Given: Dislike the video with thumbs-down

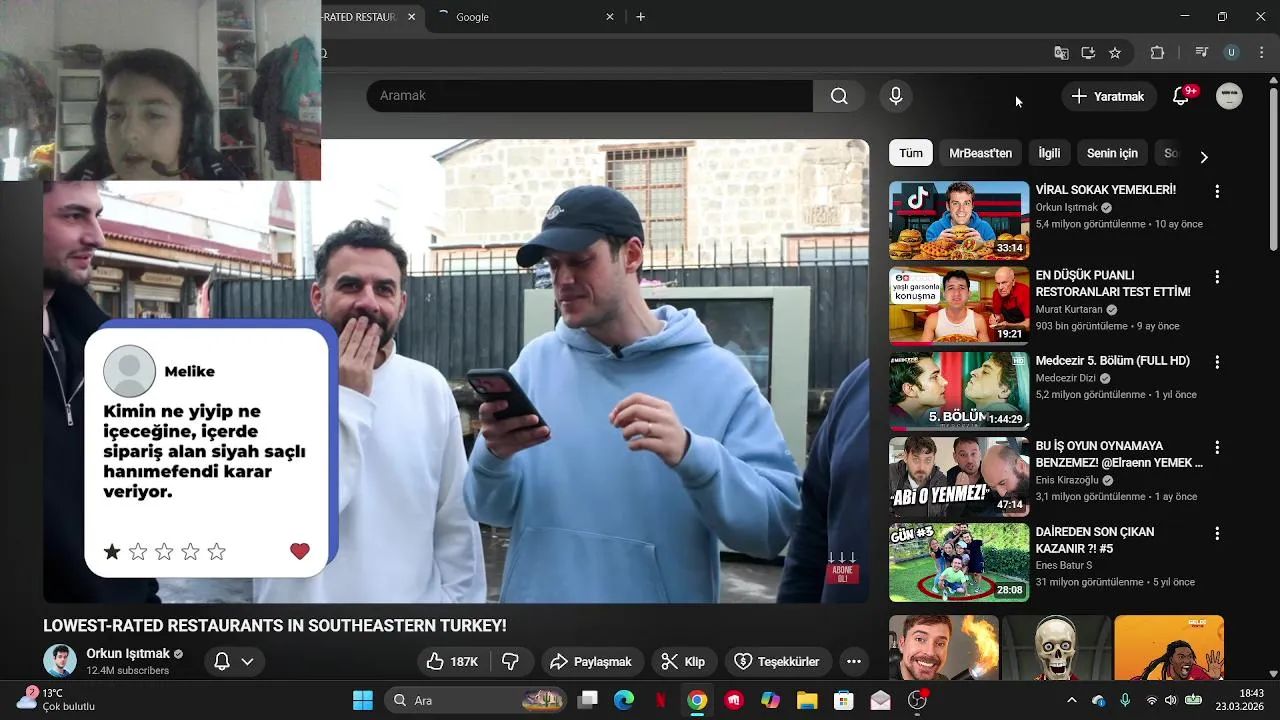Looking at the screenshot, I should coord(510,662).
